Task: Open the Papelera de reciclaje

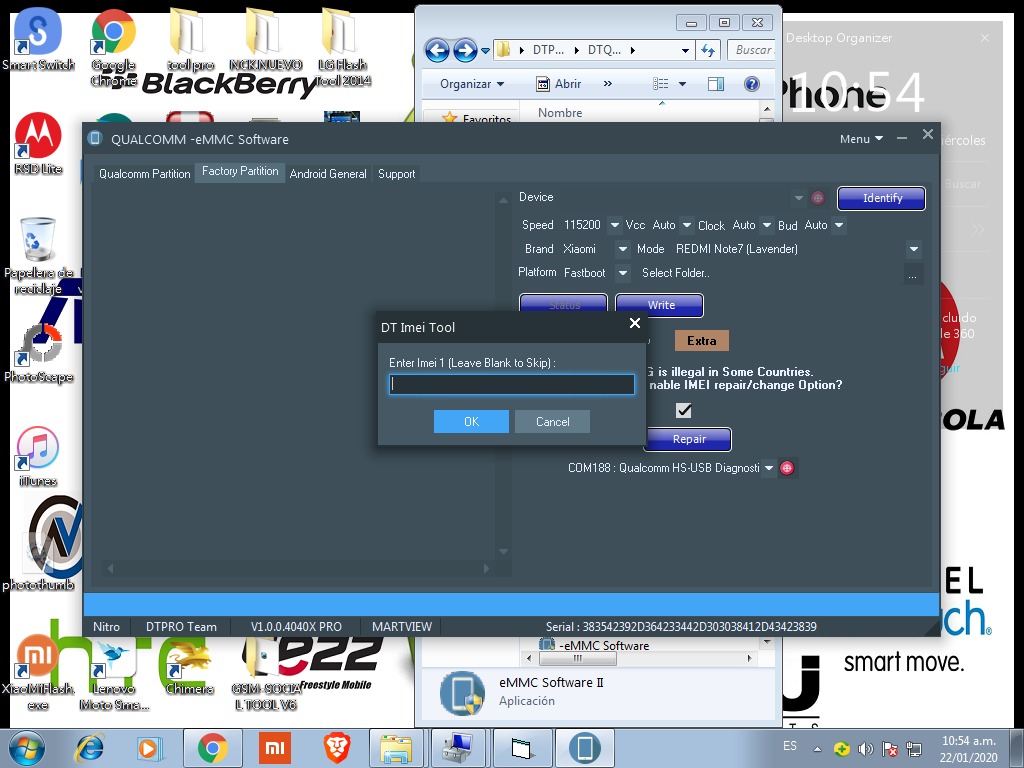Action: pyautogui.click(x=38, y=256)
